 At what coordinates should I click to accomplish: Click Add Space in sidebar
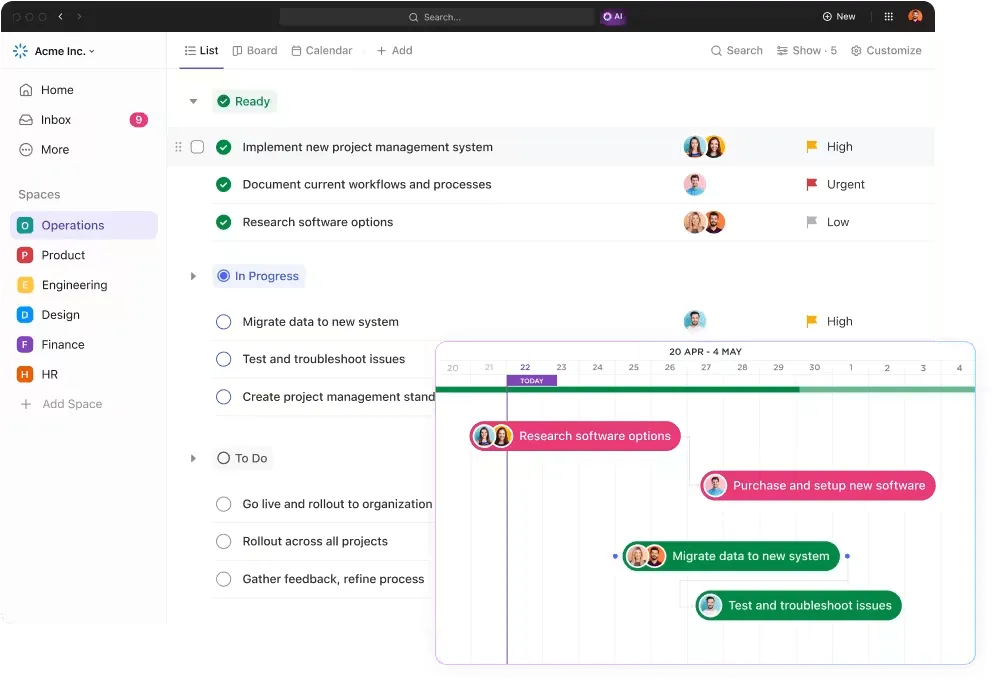click(61, 405)
